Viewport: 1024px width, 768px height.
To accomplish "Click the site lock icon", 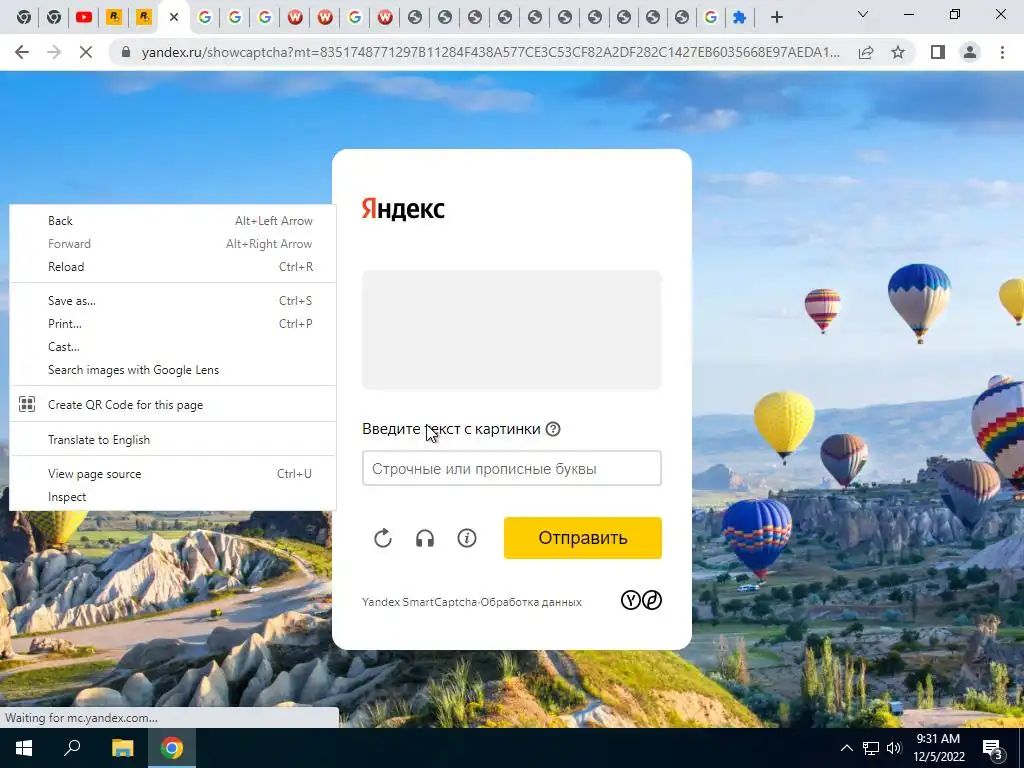I will (x=127, y=52).
